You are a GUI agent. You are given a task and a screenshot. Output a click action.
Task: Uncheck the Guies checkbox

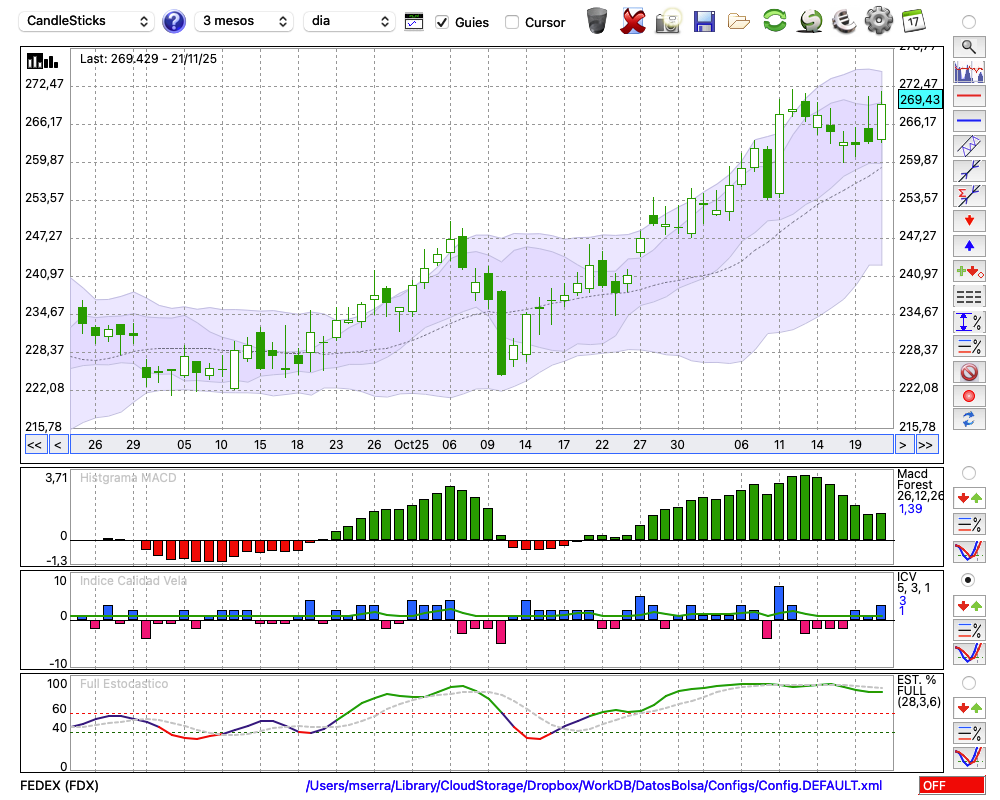click(442, 22)
